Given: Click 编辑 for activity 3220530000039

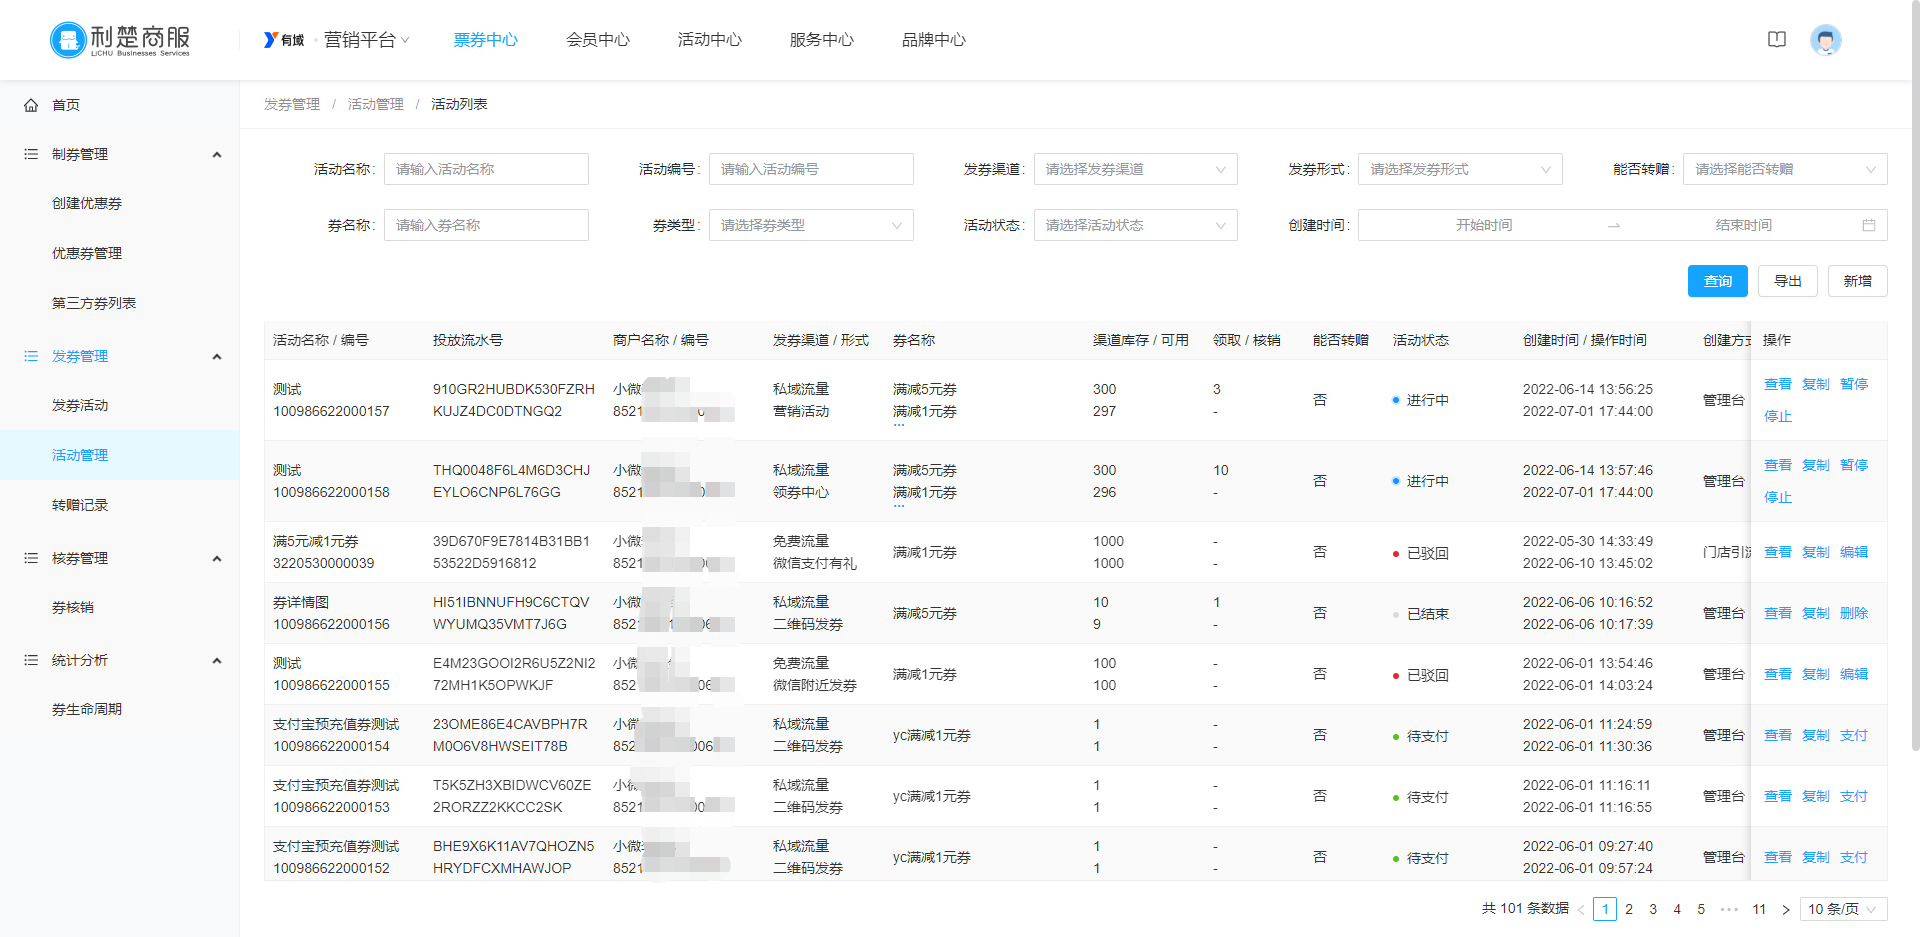Looking at the screenshot, I should click(1854, 552).
